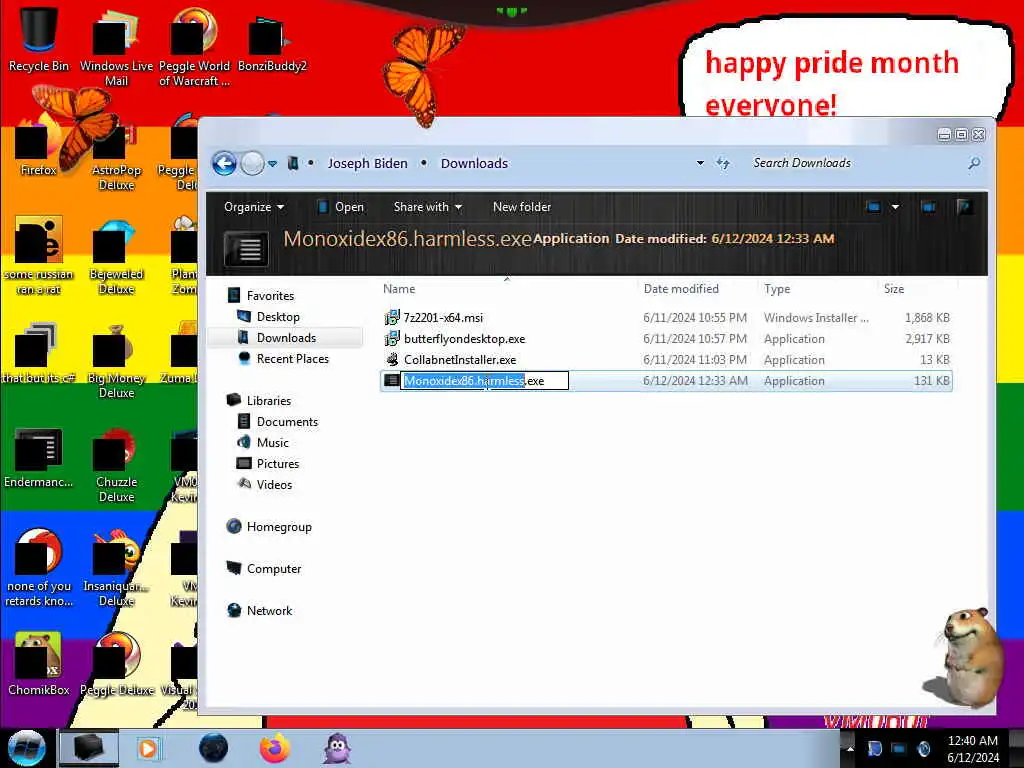Open the Windows Start menu orb
1024x768 pixels.
[27, 748]
